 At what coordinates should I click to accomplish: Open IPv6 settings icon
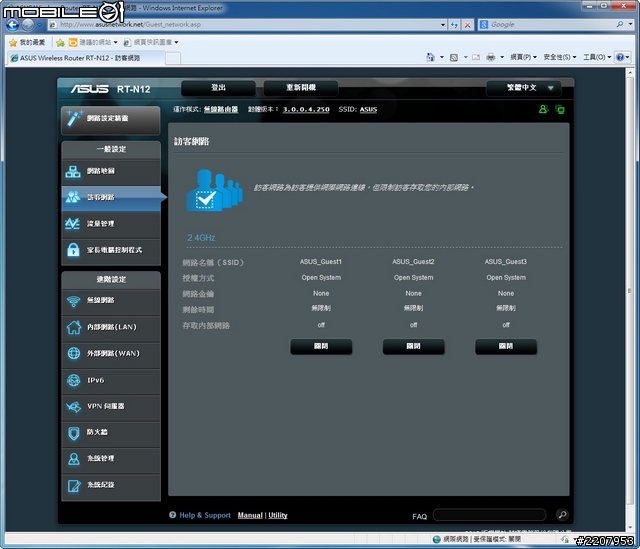tap(73, 380)
